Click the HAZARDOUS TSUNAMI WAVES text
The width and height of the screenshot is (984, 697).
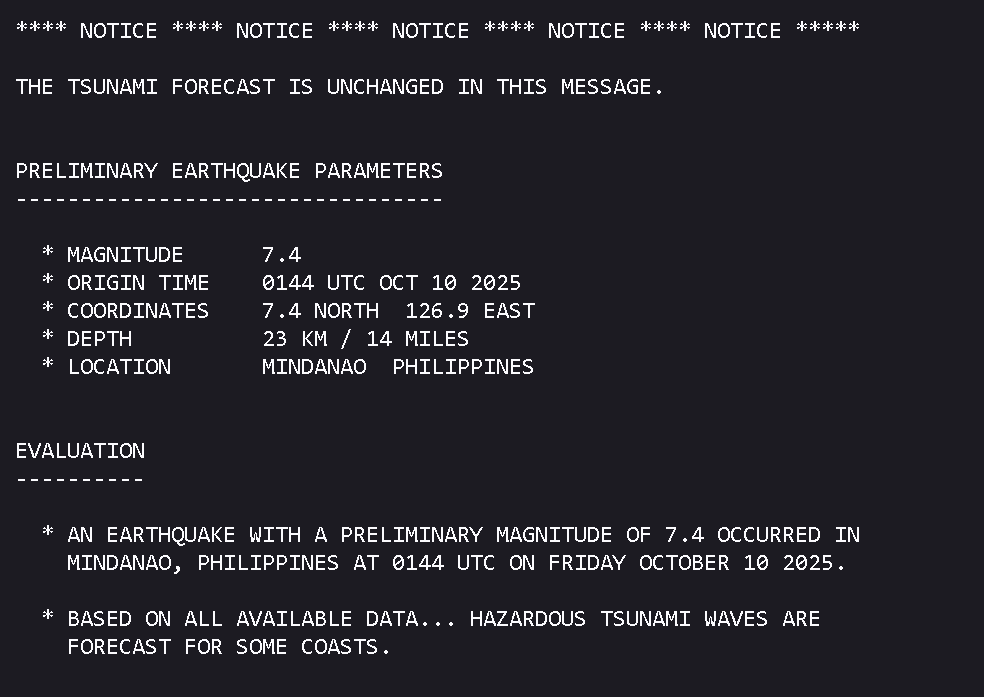(618, 619)
